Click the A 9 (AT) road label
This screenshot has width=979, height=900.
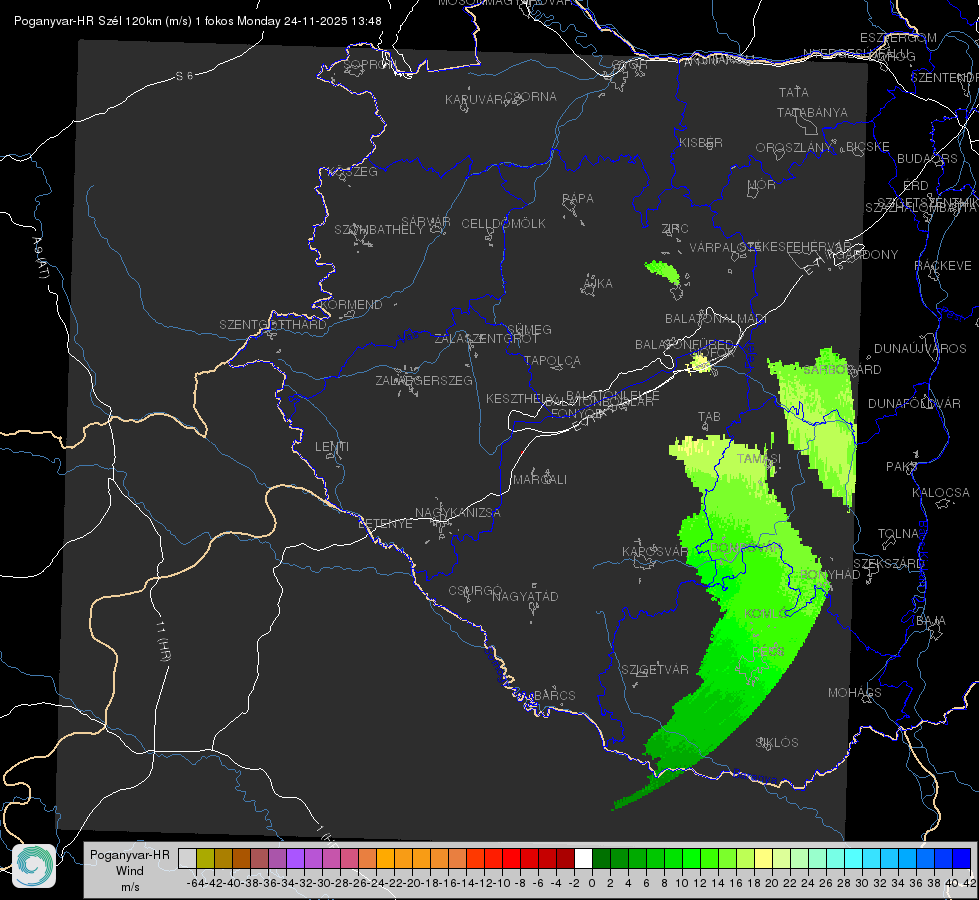coord(41,258)
